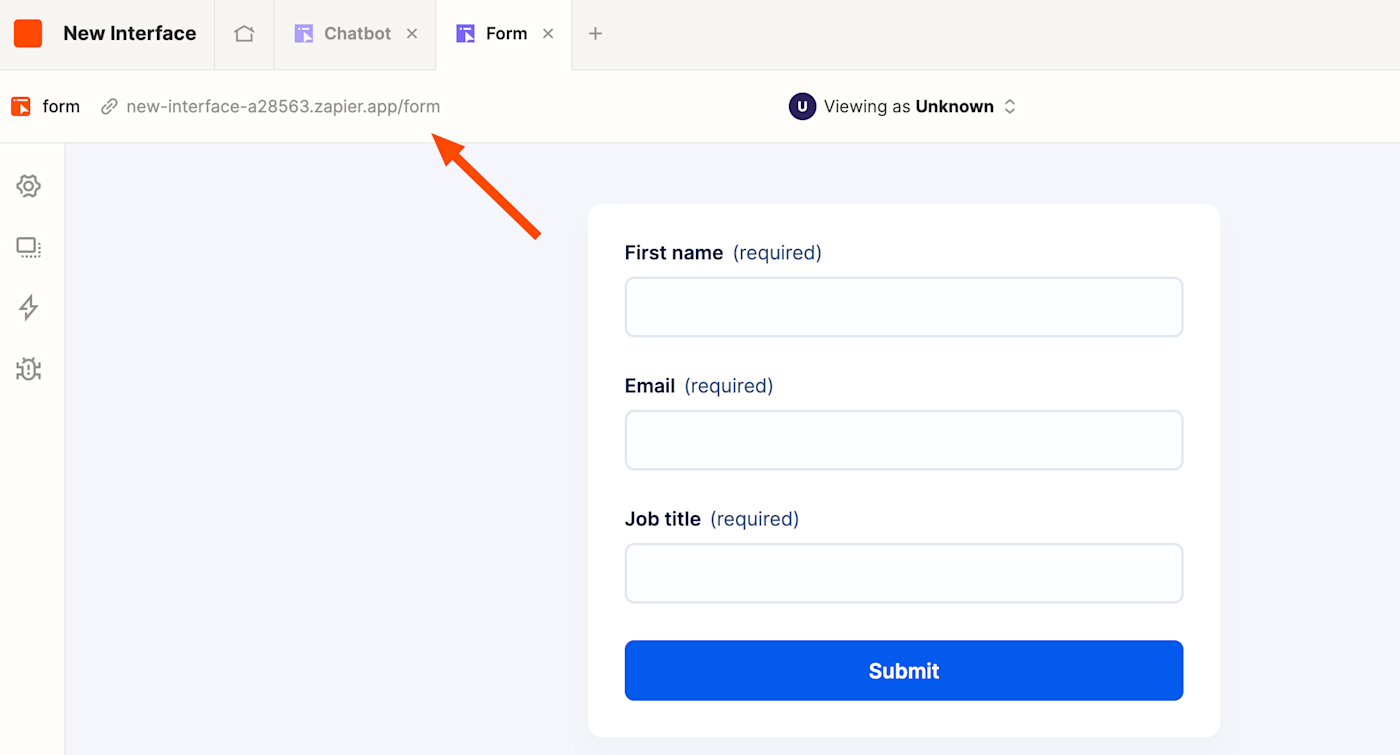Screen dimensions: 1400x755
Task: Open the Zaps lightning icon
Action: [x=28, y=308]
